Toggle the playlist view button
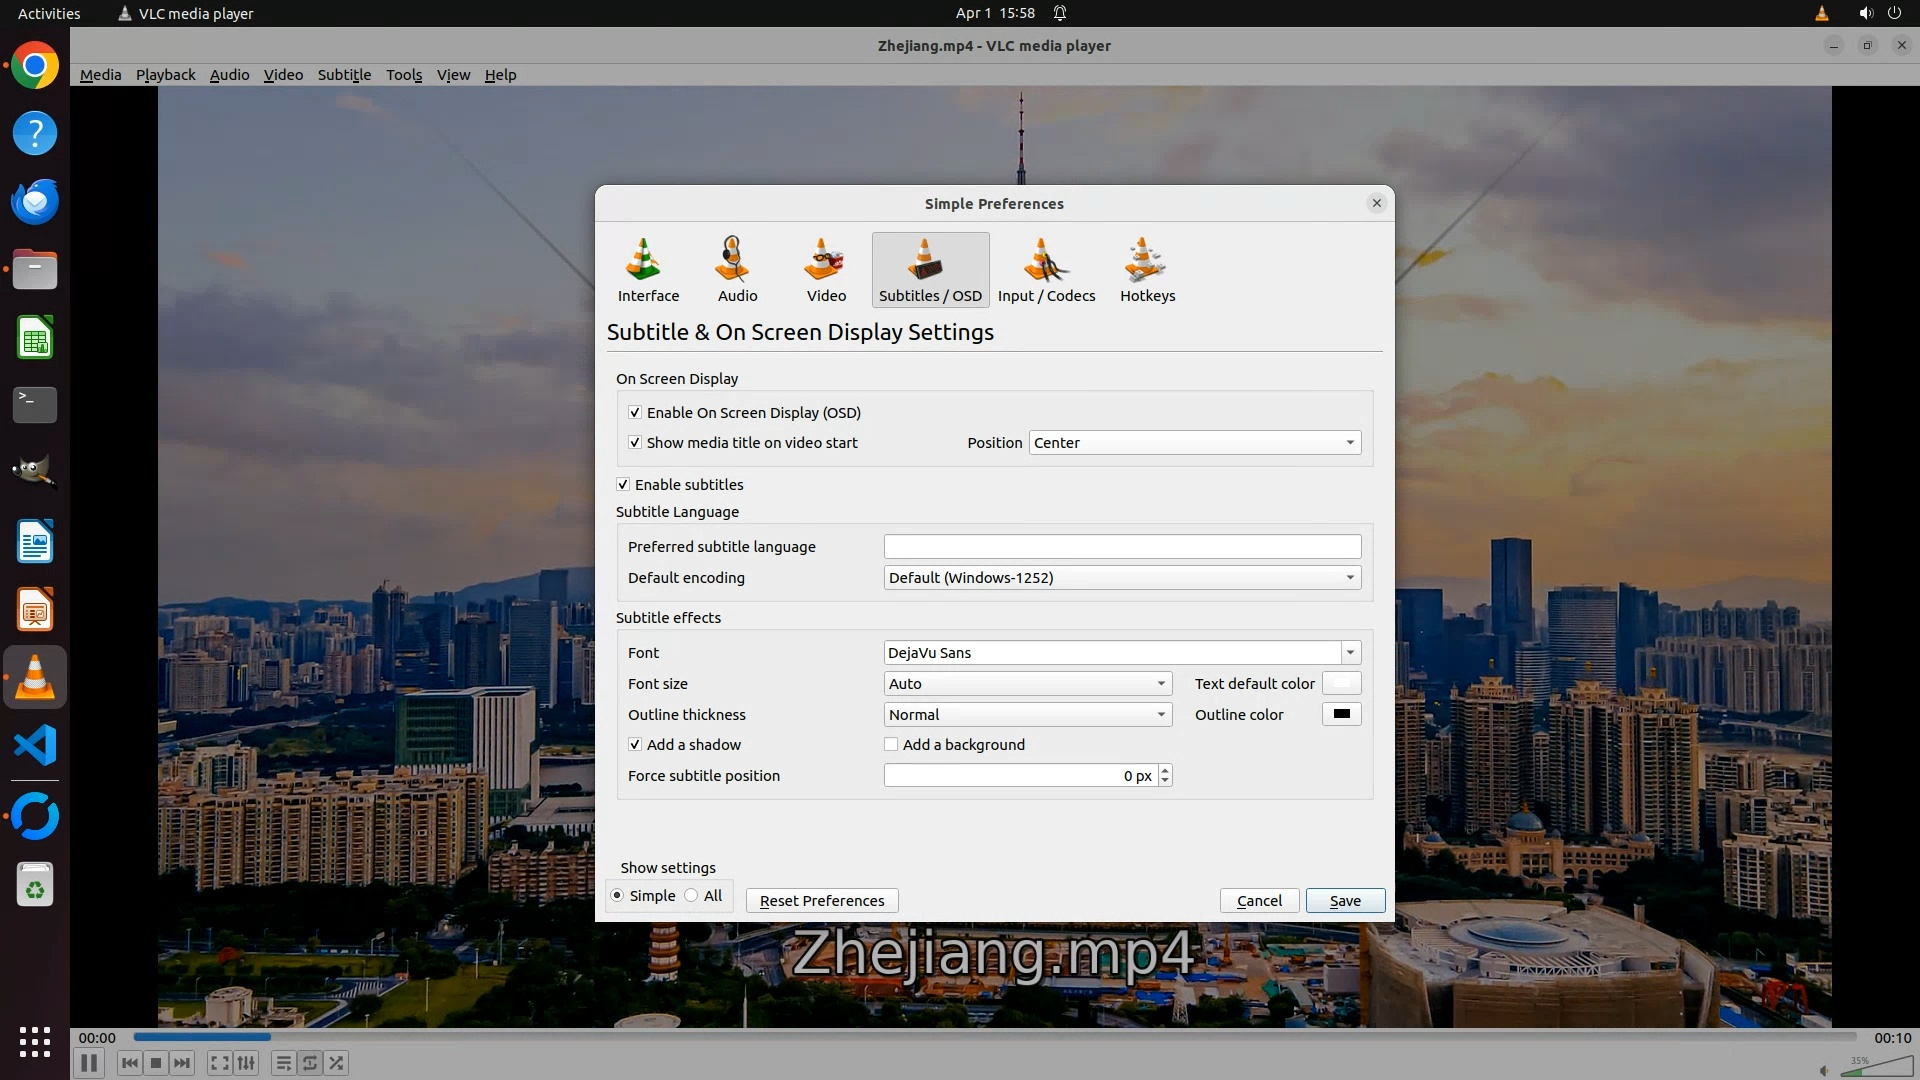The image size is (1920, 1080). [x=284, y=1063]
